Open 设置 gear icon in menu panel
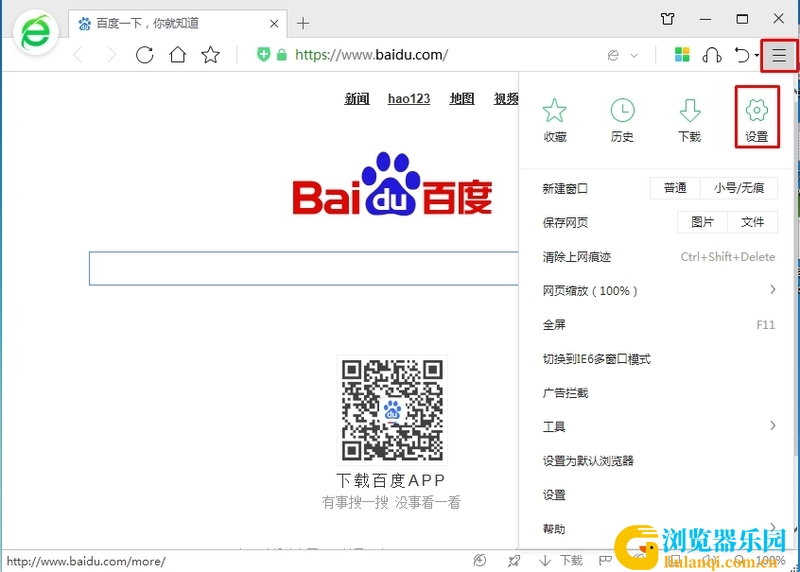The height and width of the screenshot is (572, 800). click(757, 120)
